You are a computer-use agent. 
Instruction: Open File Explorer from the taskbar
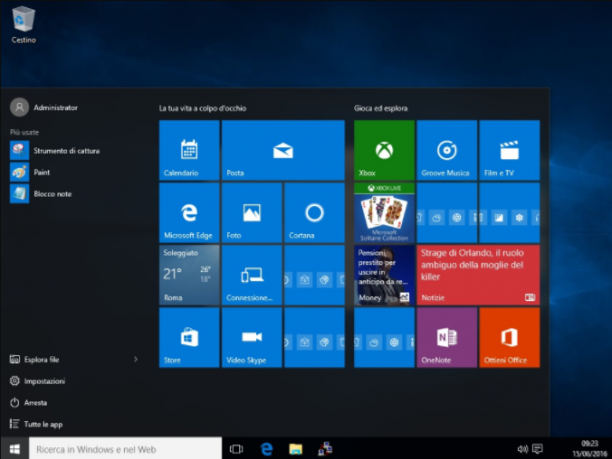click(296, 449)
